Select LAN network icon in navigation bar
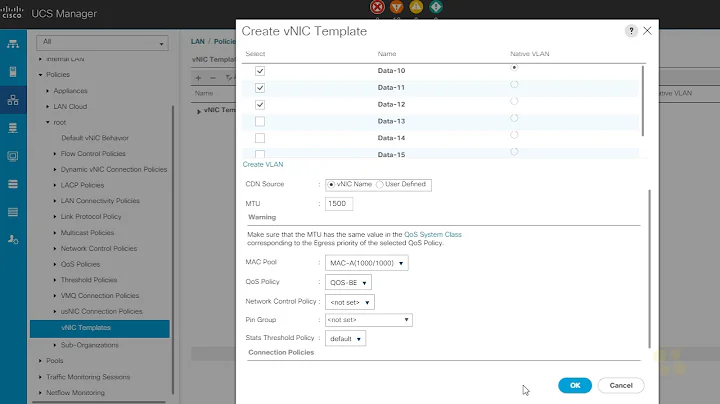The height and width of the screenshot is (404, 720). 13,100
